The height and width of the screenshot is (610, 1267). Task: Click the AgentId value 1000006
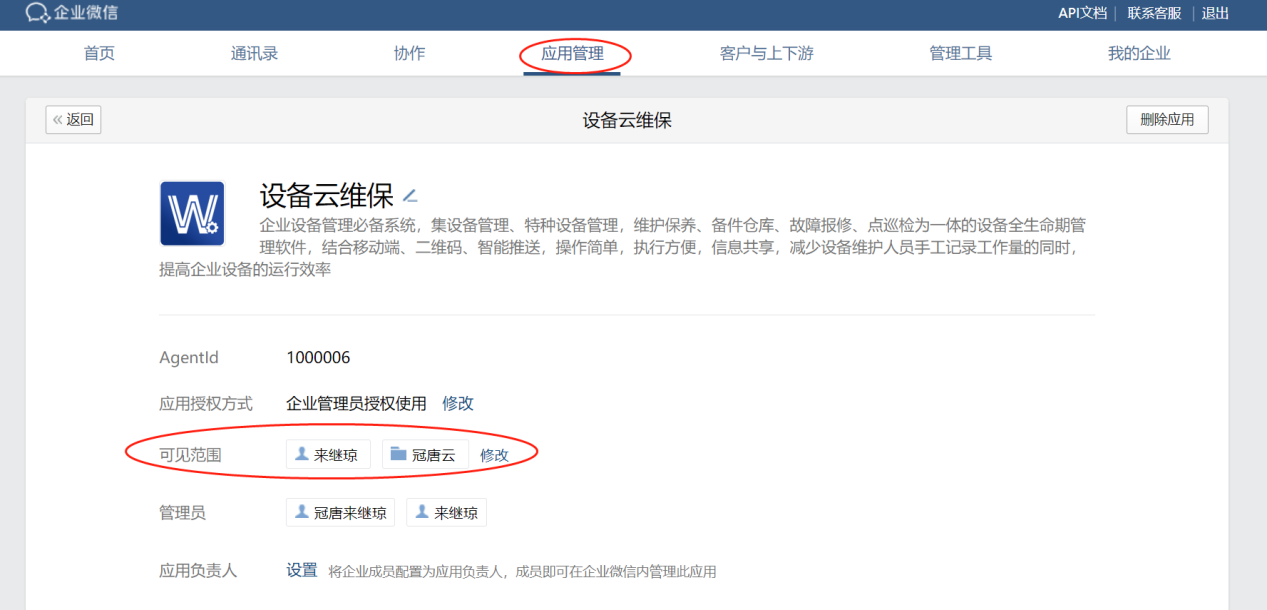coord(318,358)
